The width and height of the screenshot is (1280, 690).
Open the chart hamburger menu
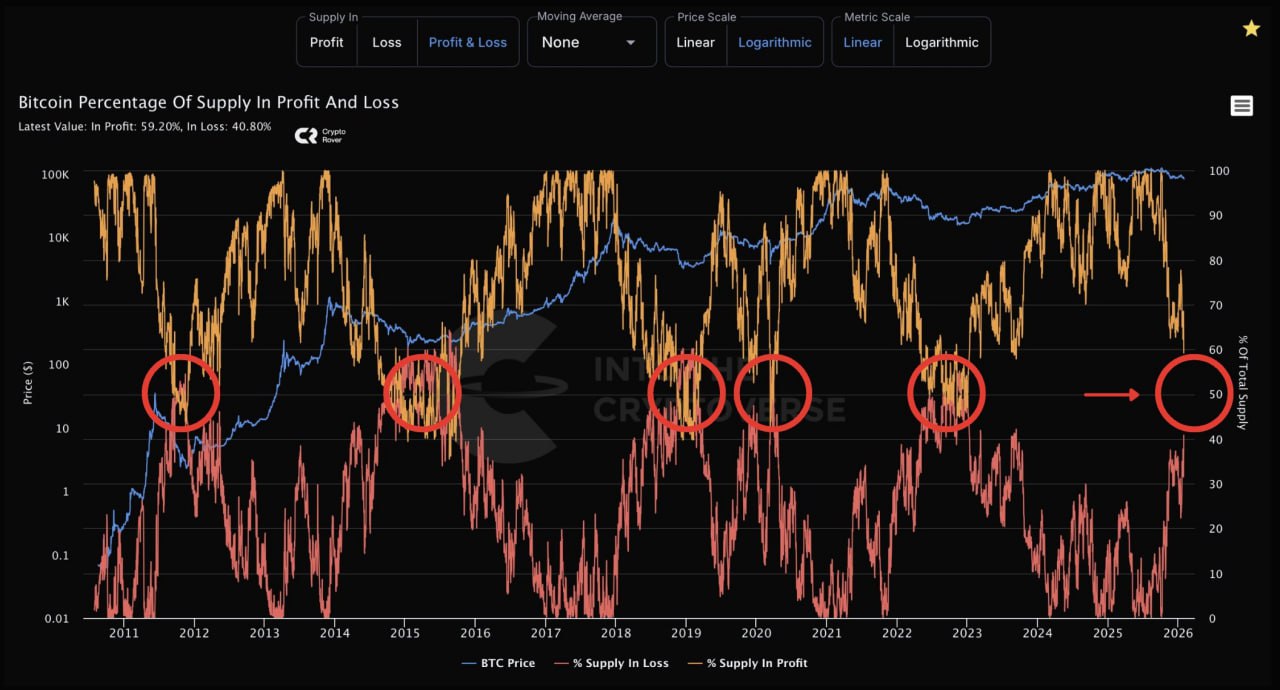pyautogui.click(x=1241, y=106)
